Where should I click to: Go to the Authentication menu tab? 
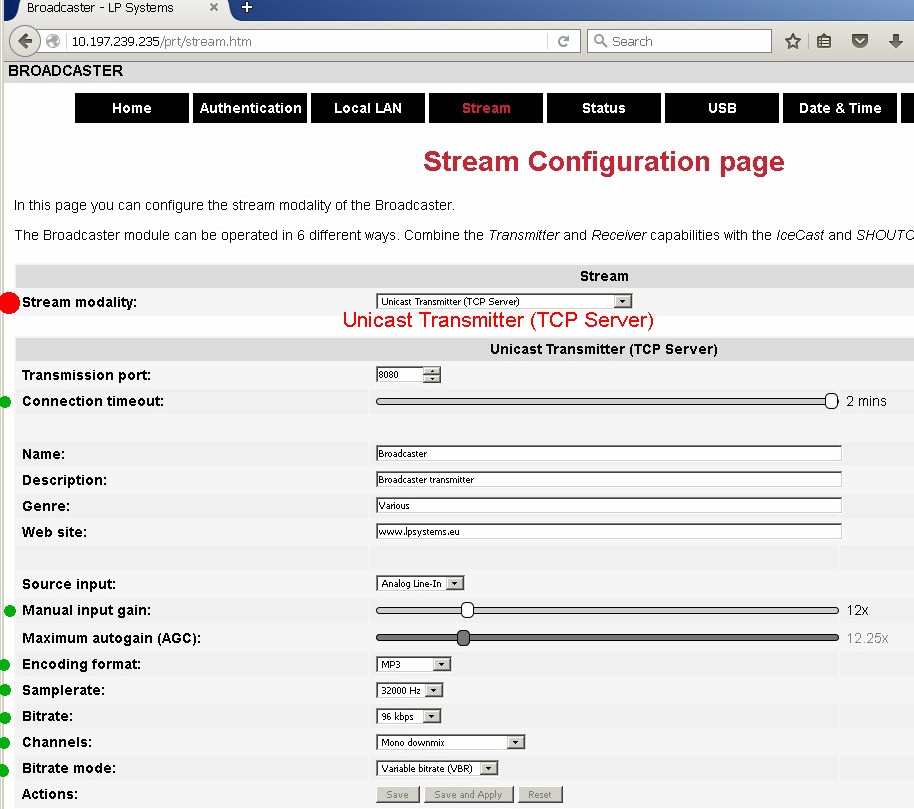point(250,108)
